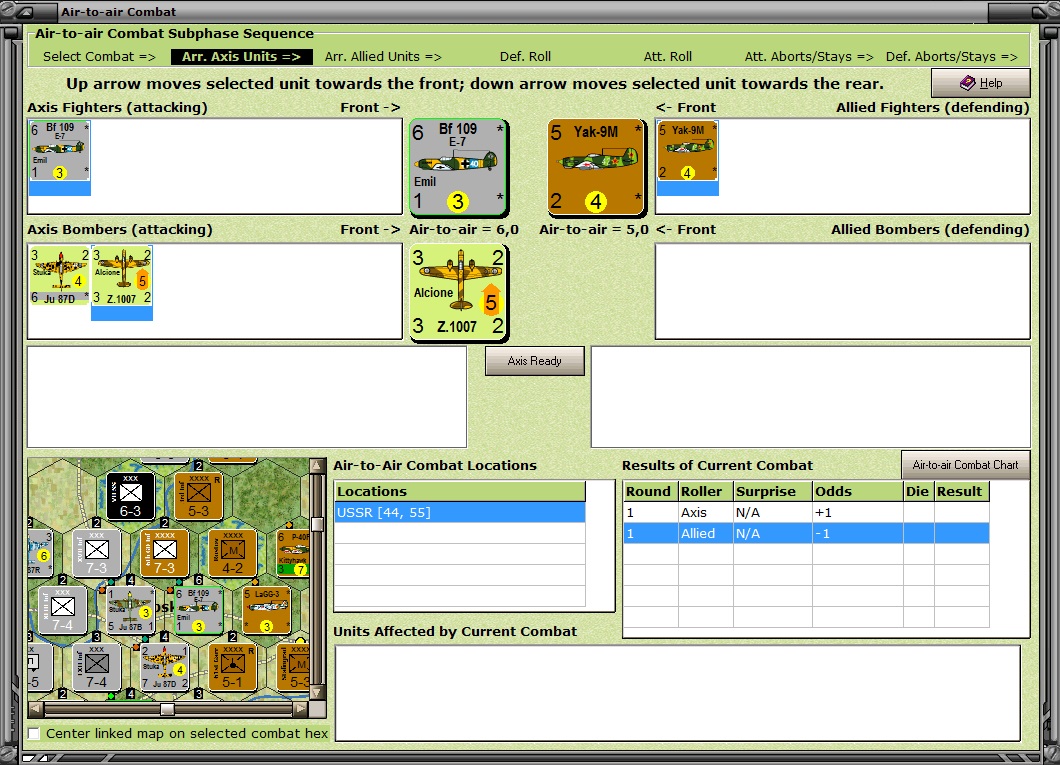Select small Z.1007 Alcione bomber counter
The height and width of the screenshot is (765, 1060).
122,276
